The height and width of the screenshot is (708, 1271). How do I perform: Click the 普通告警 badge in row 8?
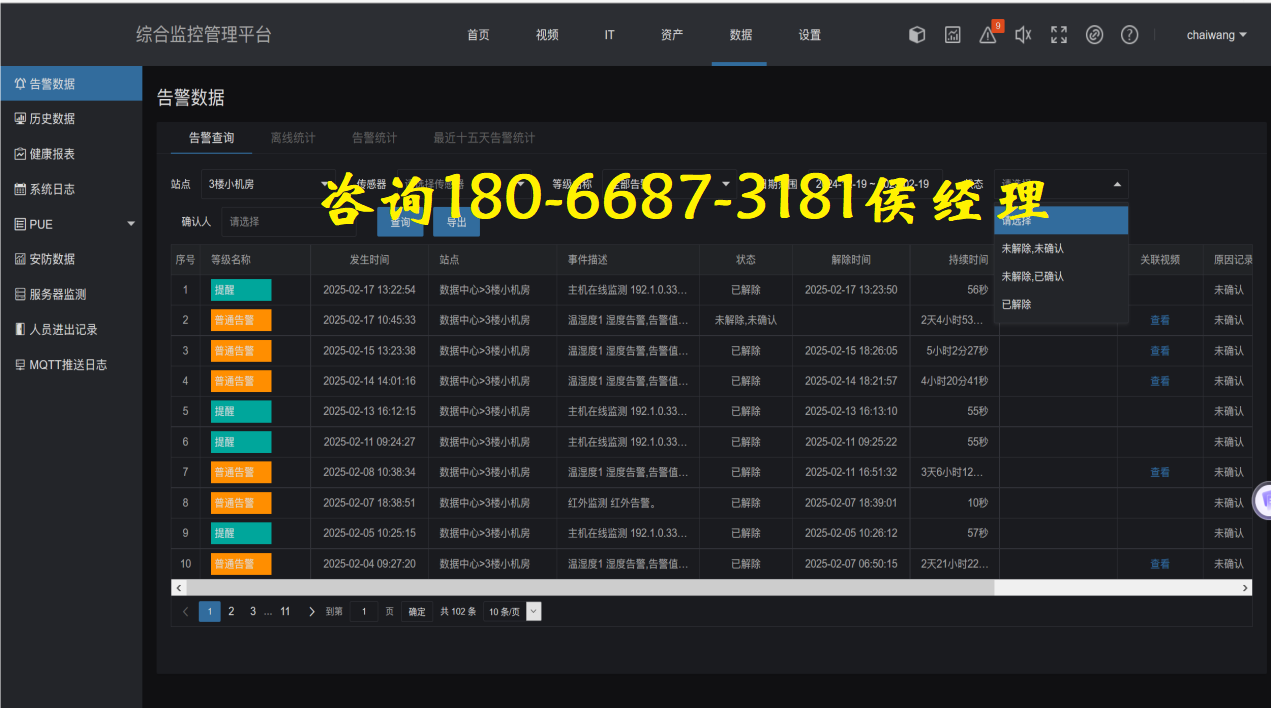(241, 503)
